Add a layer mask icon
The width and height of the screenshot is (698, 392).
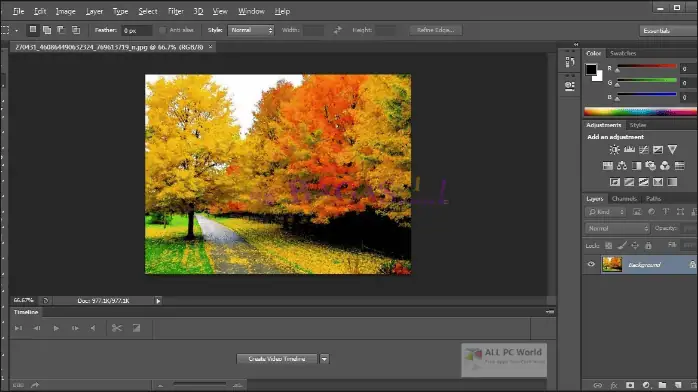click(x=630, y=385)
